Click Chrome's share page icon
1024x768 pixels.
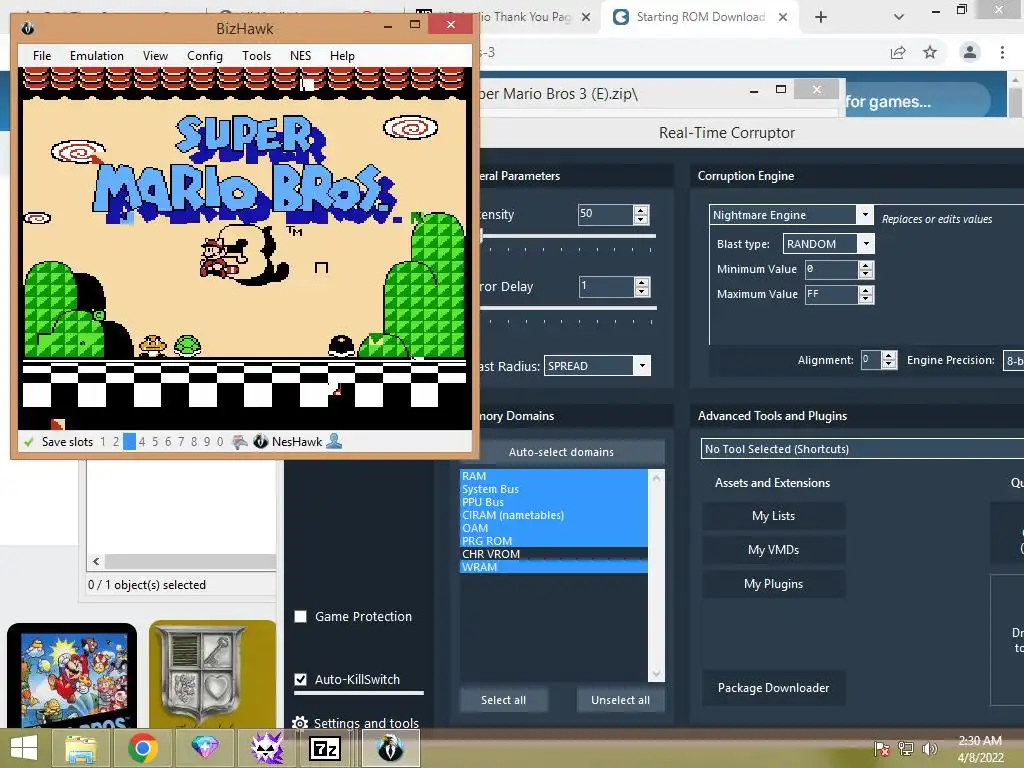click(898, 52)
